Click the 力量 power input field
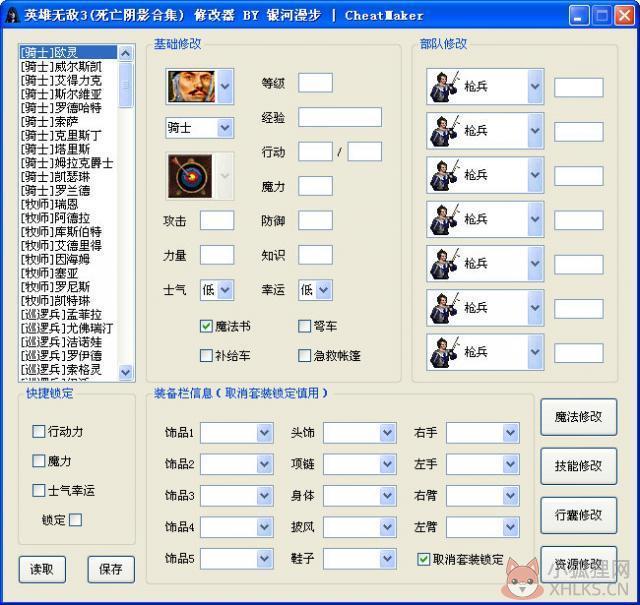This screenshot has height=605, width=640. 217,255
